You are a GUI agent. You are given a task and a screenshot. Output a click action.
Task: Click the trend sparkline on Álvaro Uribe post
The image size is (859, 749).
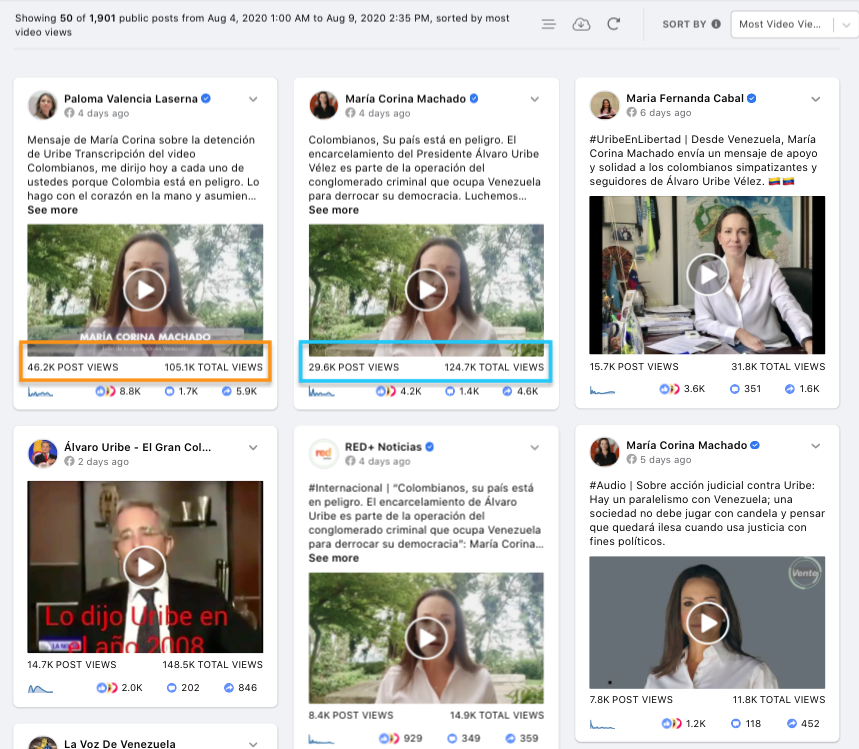coord(40,688)
